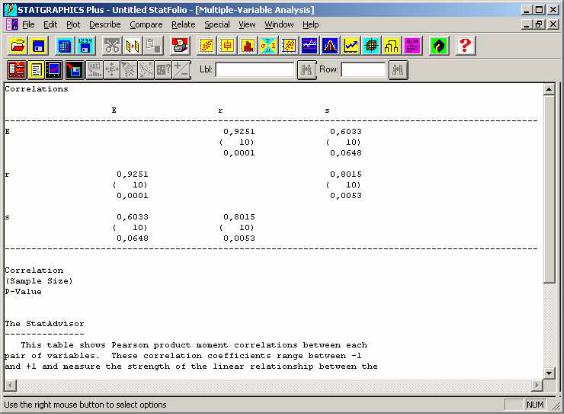The width and height of the screenshot is (564, 414).
Task: Open the Describe menu
Action: pos(105,24)
